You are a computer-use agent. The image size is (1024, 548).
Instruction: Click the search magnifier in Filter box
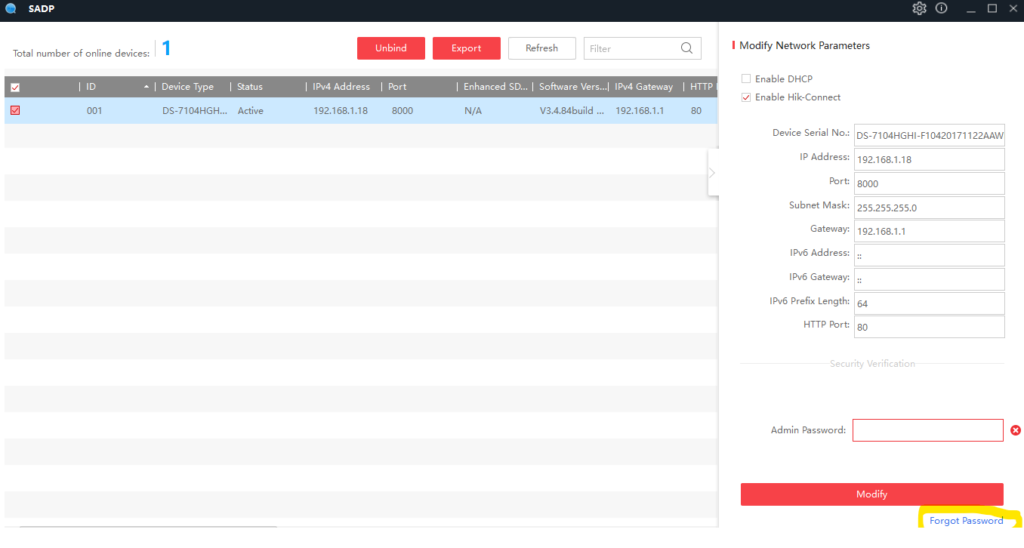686,48
